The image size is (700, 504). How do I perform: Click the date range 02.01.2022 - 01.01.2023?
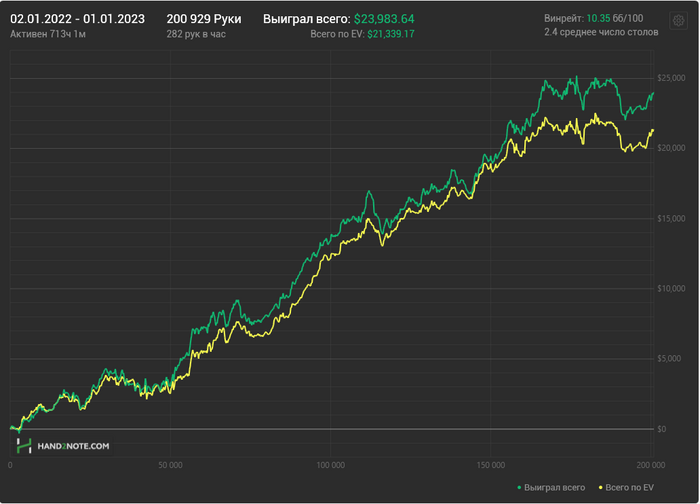pos(77,19)
